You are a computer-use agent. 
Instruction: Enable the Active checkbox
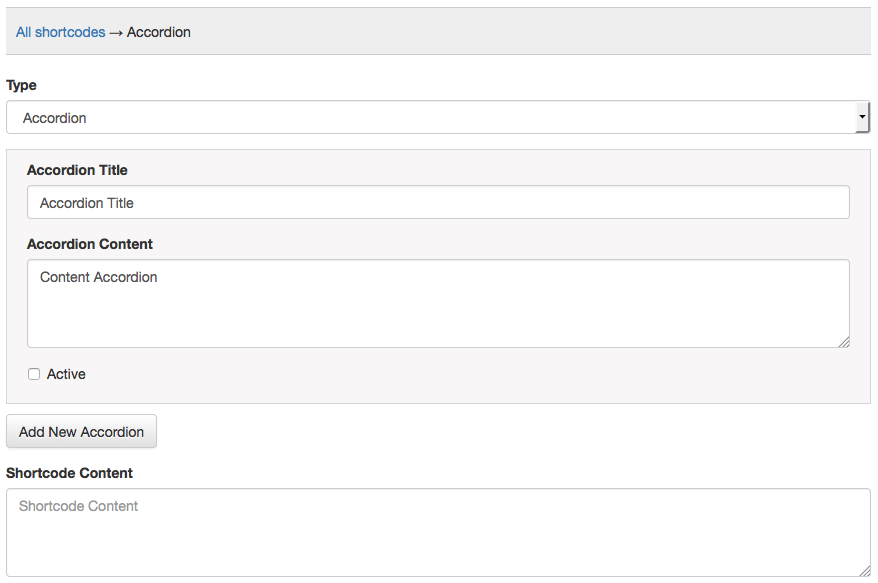click(x=34, y=374)
